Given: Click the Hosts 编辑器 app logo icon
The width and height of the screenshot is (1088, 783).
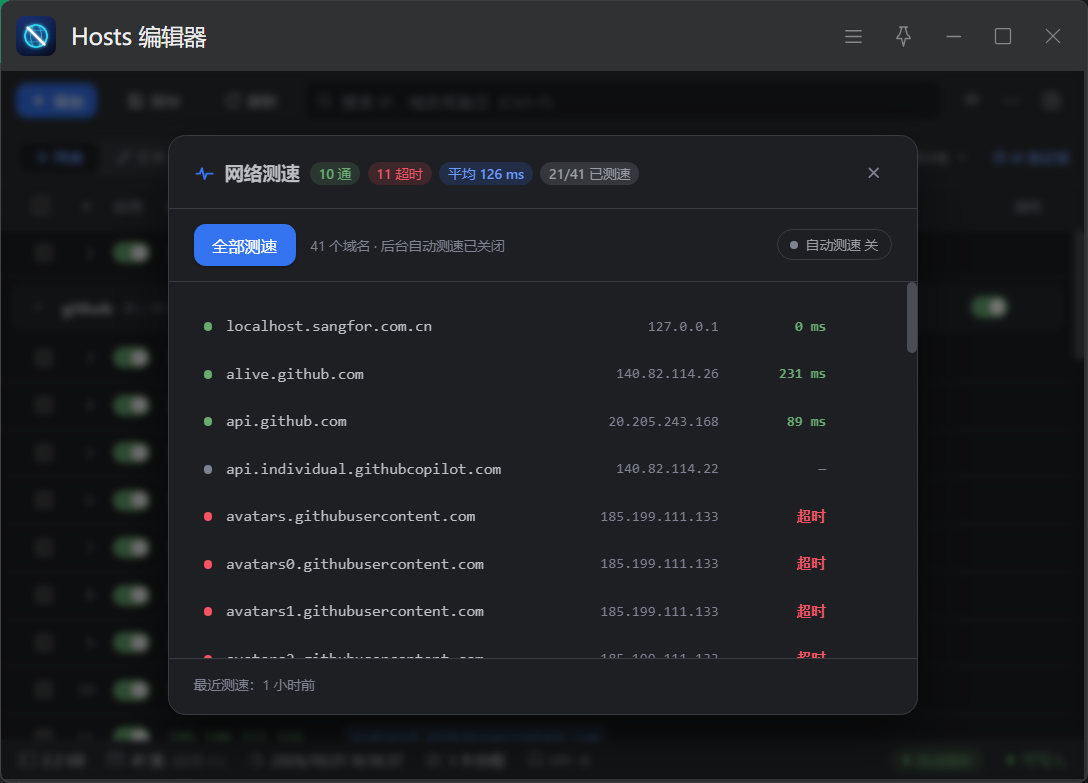Looking at the screenshot, I should click(x=36, y=36).
